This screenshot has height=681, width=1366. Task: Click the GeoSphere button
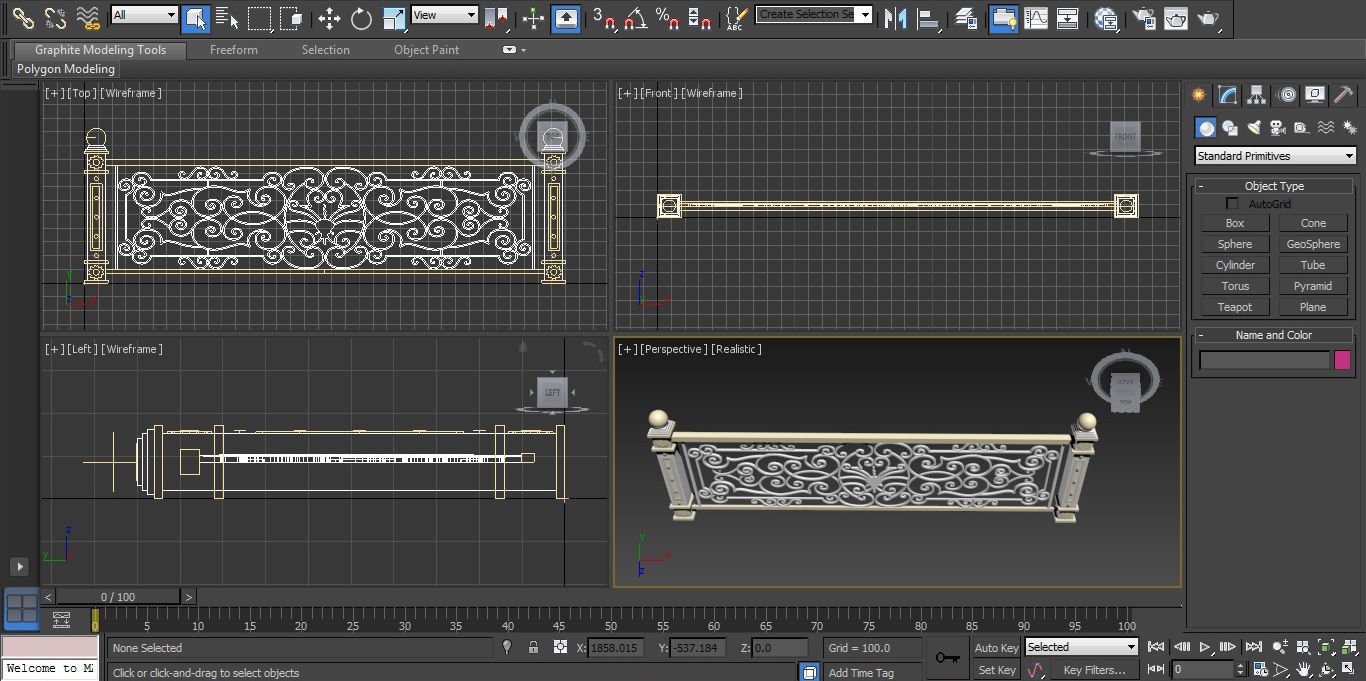tap(1313, 244)
